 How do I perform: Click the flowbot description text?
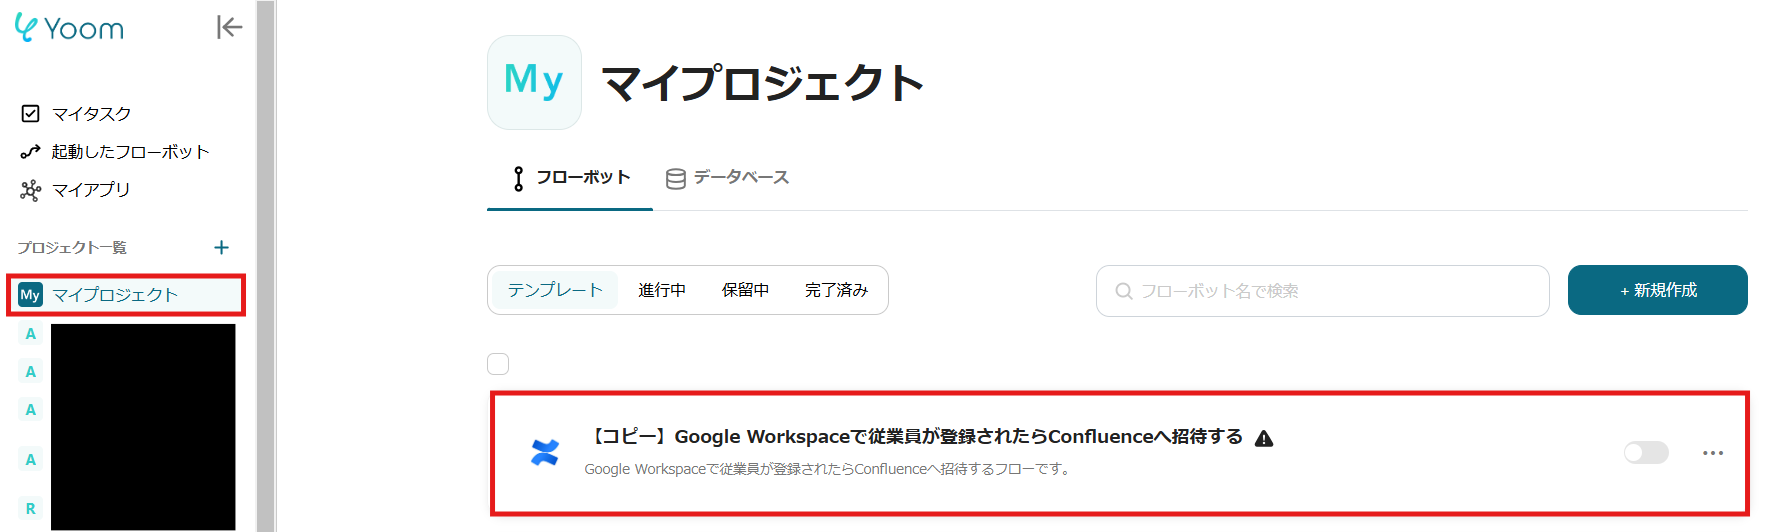tap(829, 469)
